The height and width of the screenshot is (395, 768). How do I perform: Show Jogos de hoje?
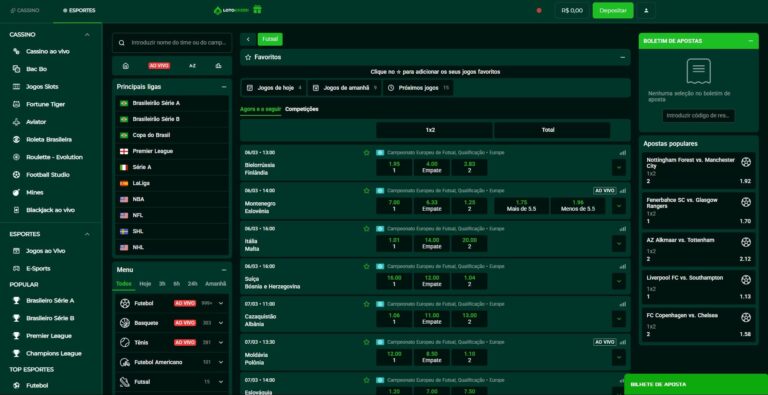point(274,88)
